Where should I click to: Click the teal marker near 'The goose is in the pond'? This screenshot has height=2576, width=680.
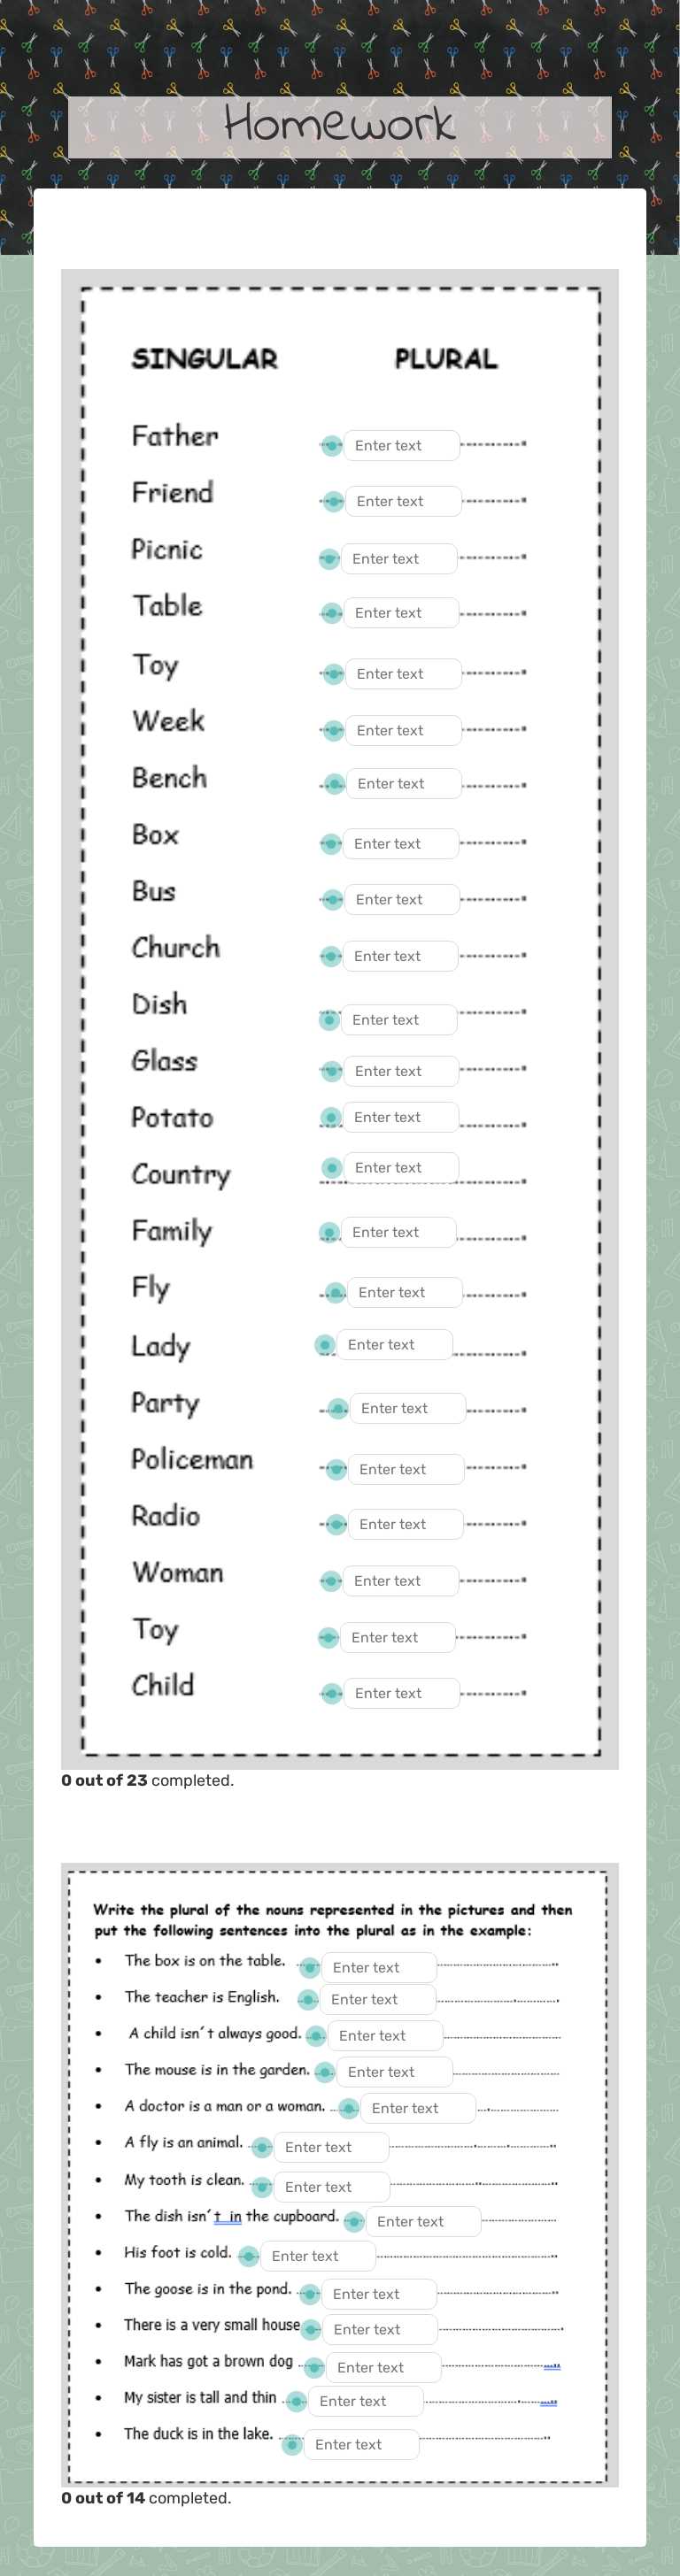click(310, 2294)
